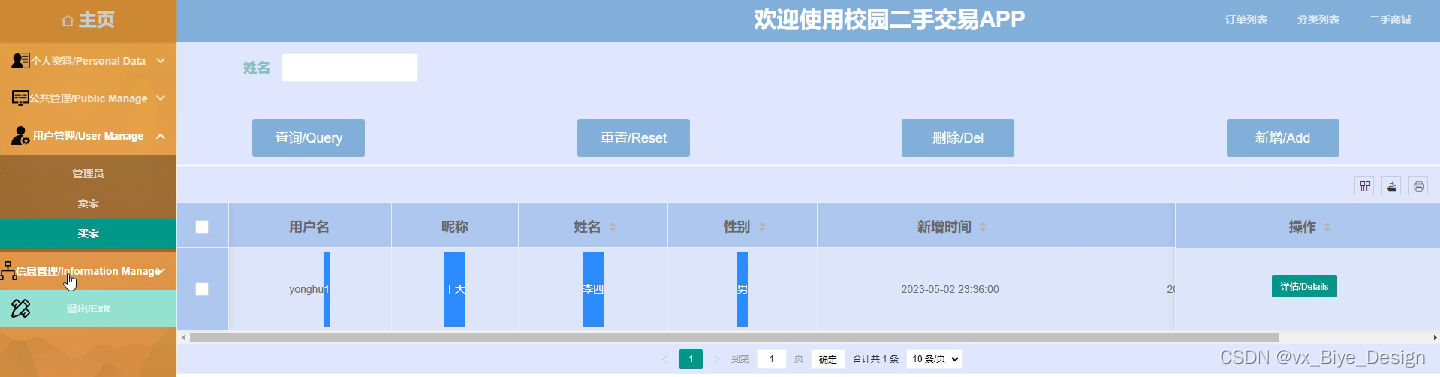1440x377 pixels.
Task: Sort by the 新增时间 column arrows
Action: point(983,227)
